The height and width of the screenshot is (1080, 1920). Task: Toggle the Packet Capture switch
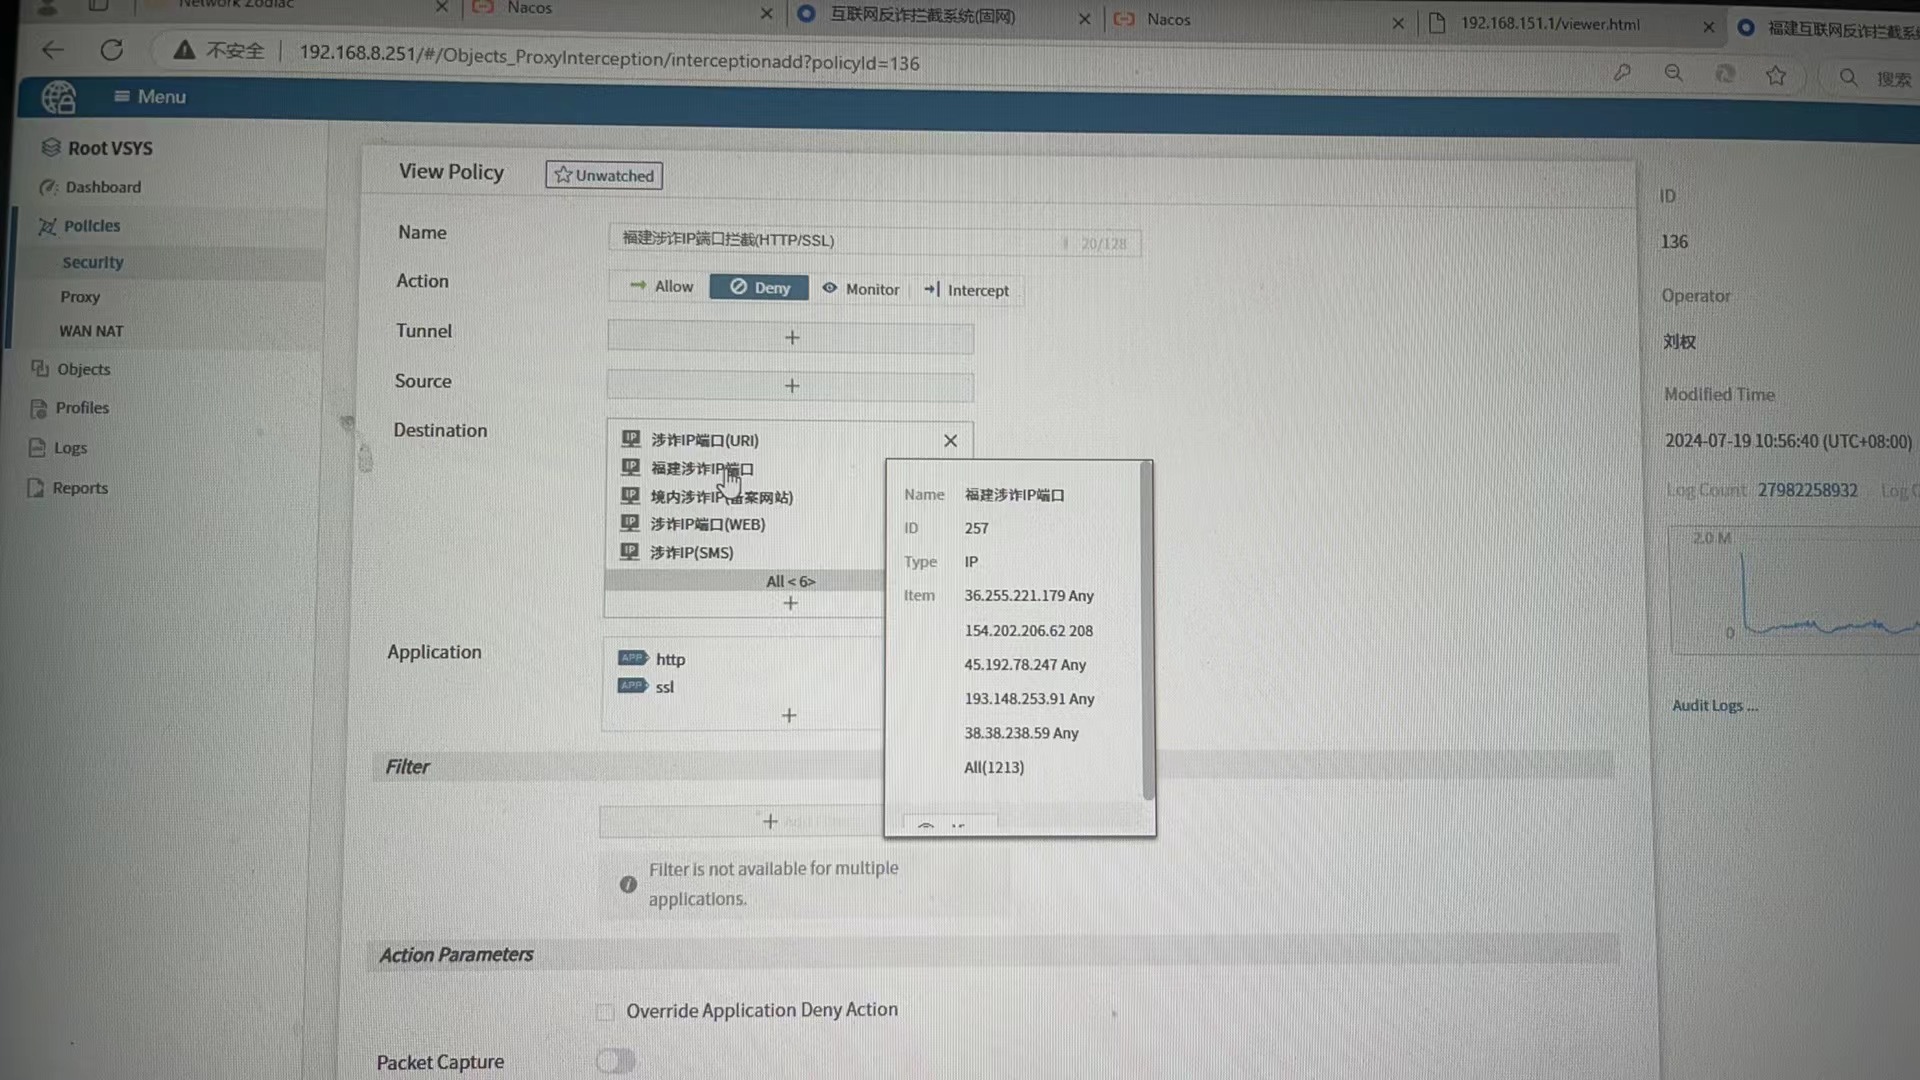coord(615,1061)
